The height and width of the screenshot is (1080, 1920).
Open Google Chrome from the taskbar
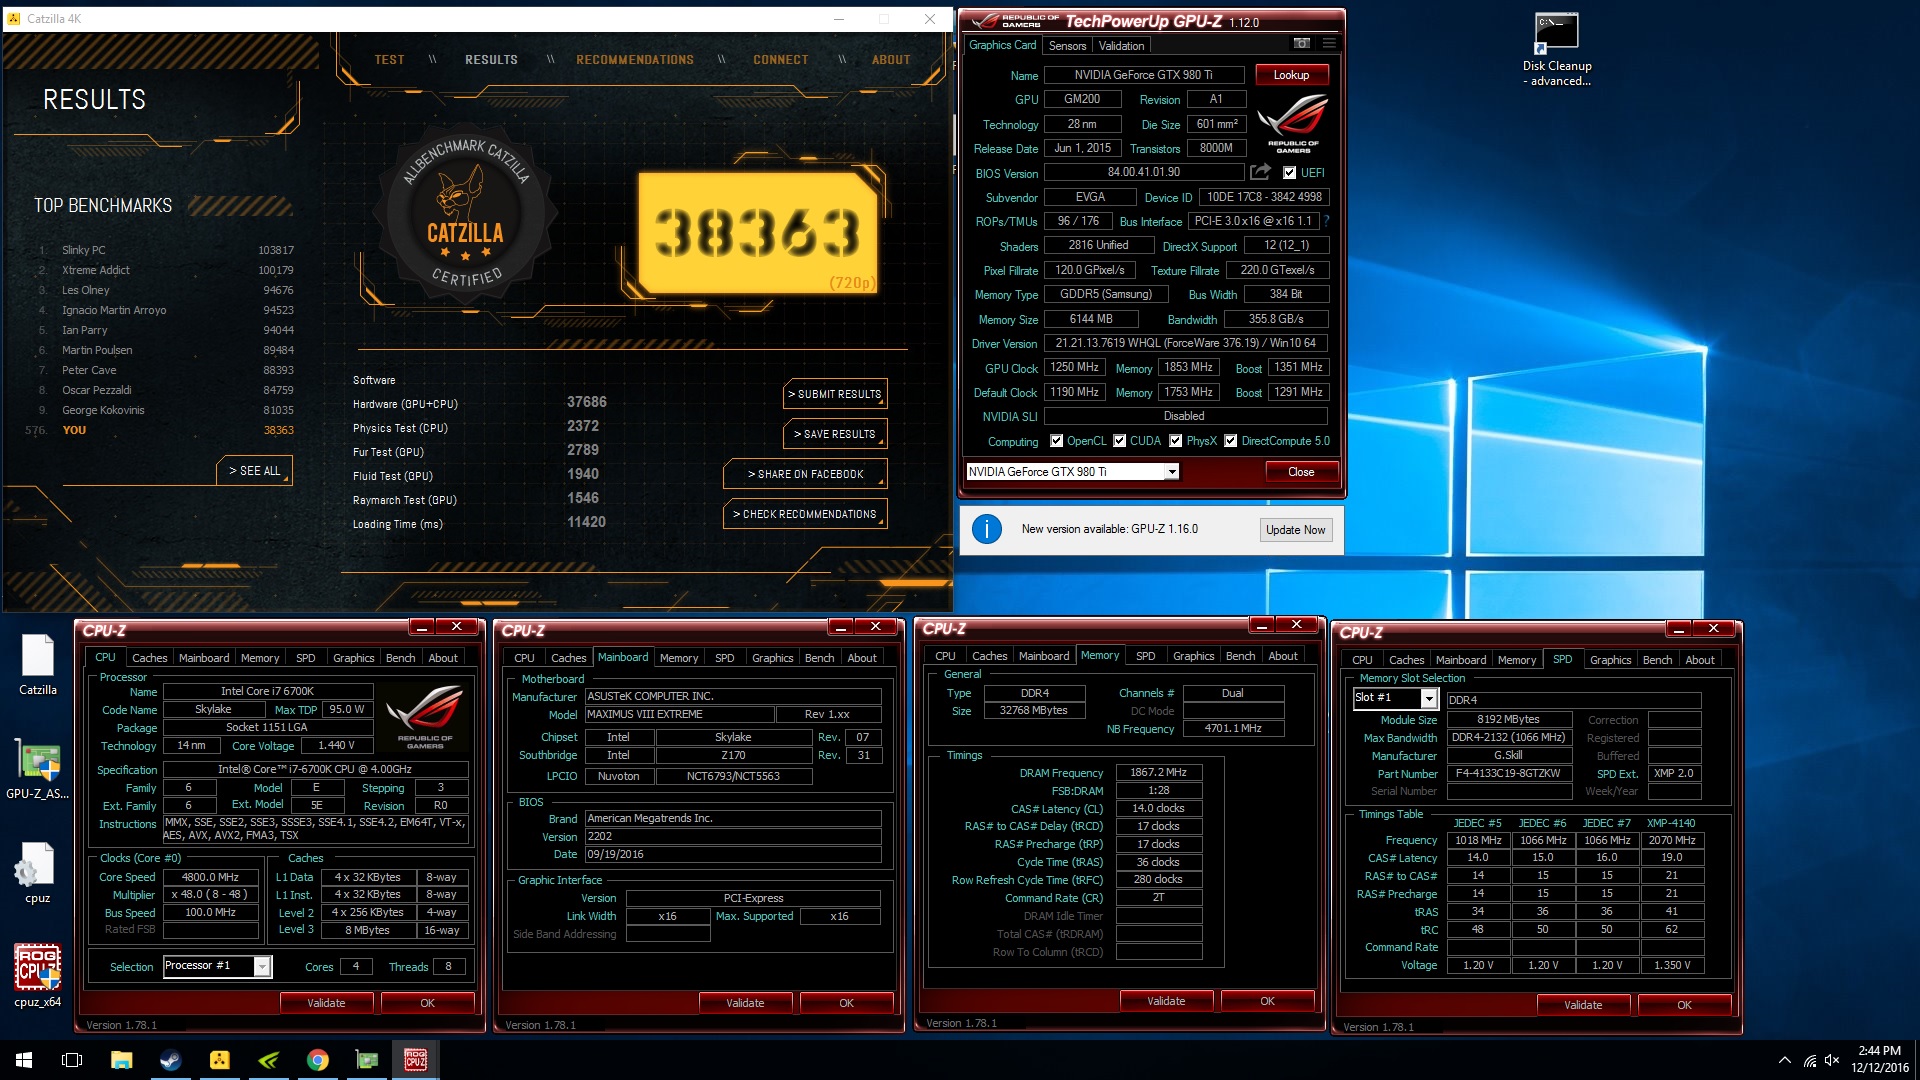pos(317,1060)
